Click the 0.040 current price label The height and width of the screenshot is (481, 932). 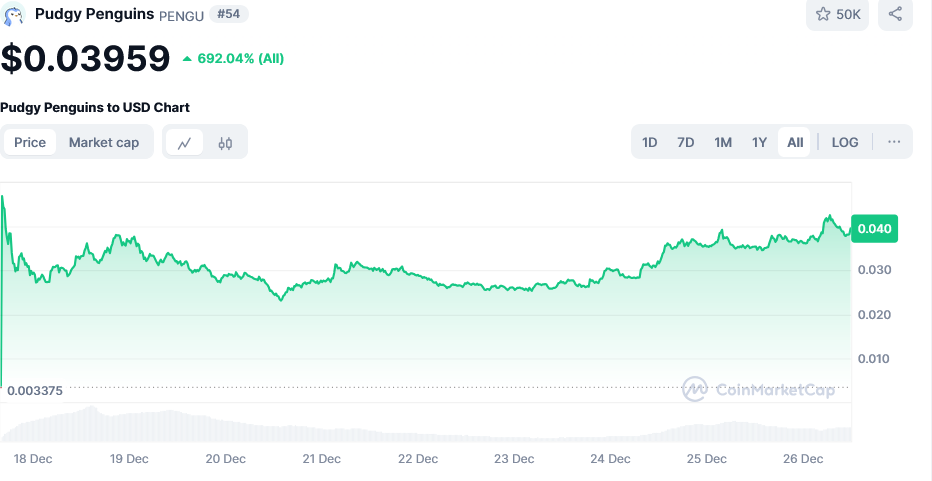[x=875, y=229]
